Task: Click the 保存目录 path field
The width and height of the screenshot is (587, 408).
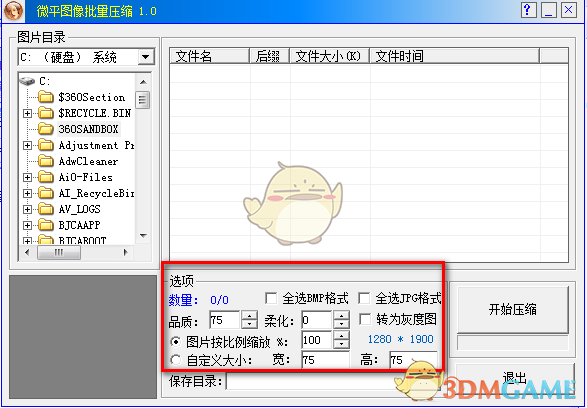Action: [332, 381]
